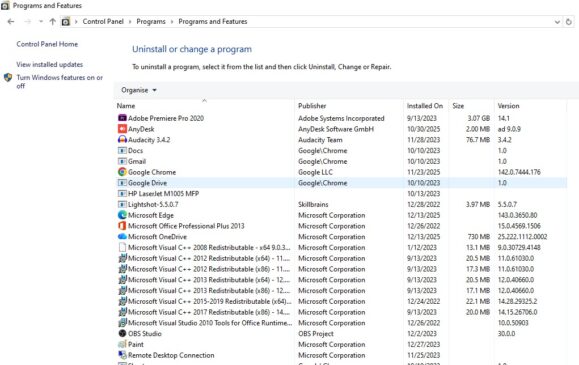Click the Audacity 3.4.2 headphones icon
Viewport: 579px width, 365px height.
point(122,140)
